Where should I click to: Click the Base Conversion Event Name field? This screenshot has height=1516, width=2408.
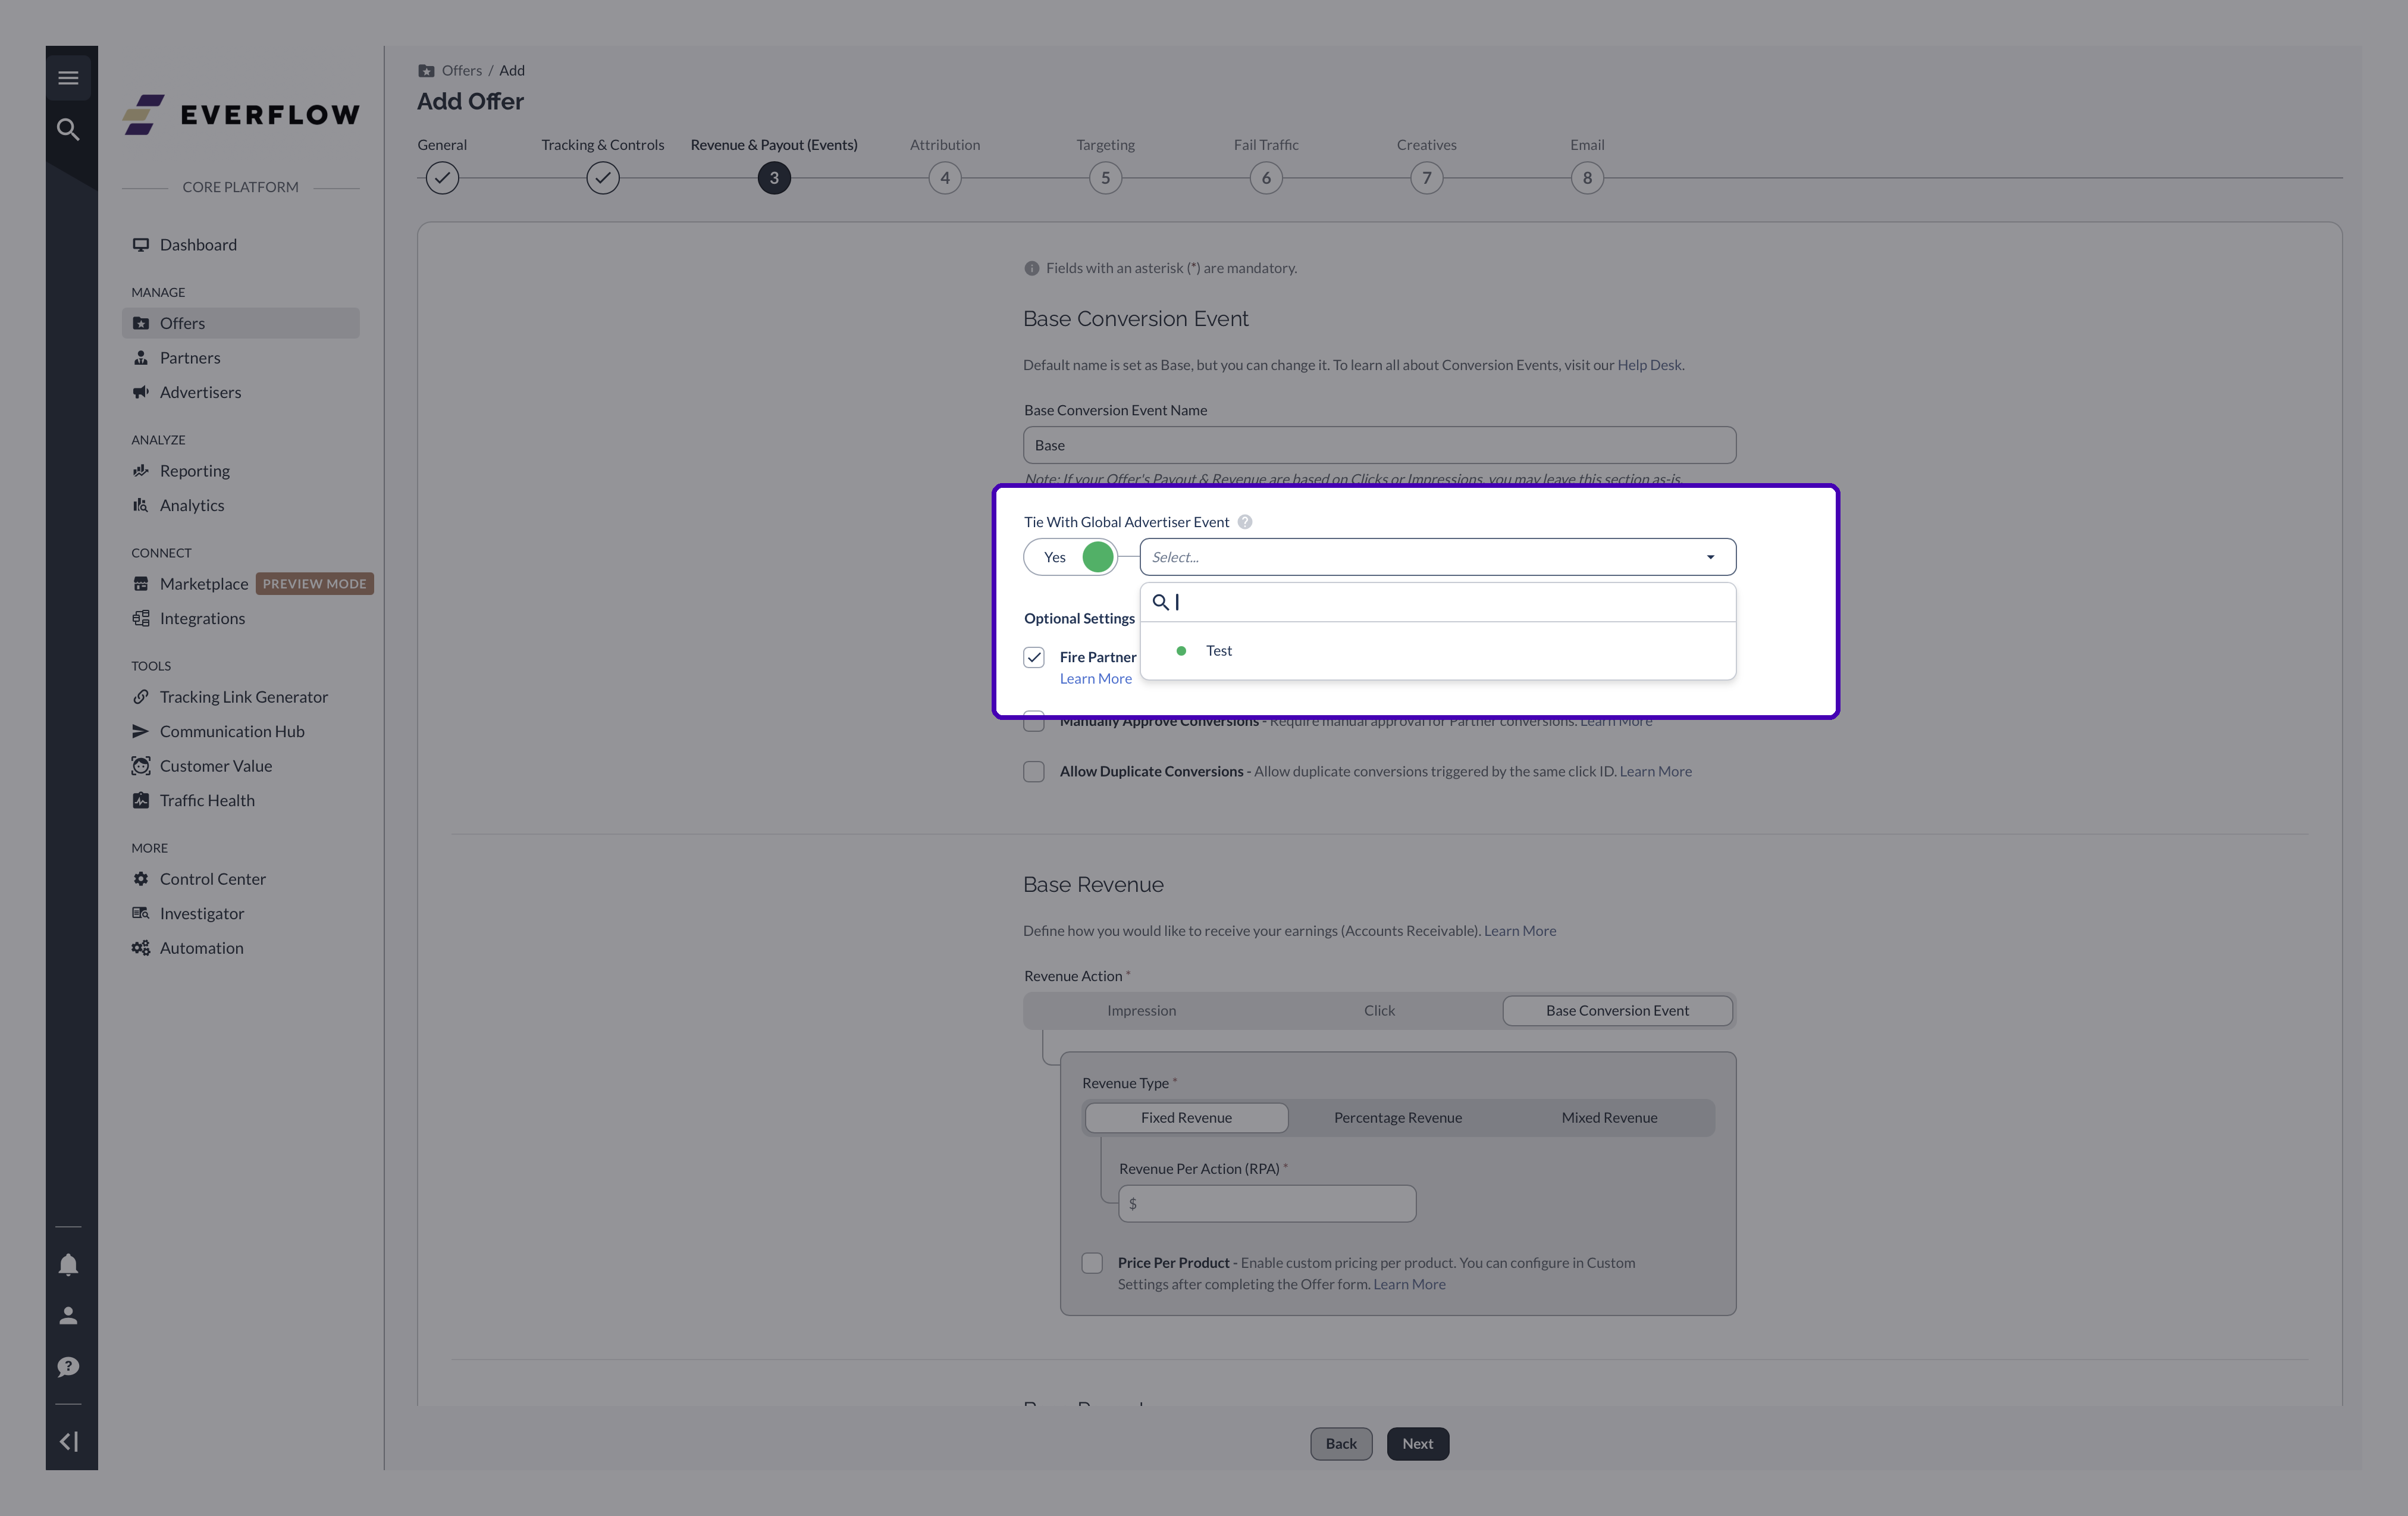(1379, 445)
